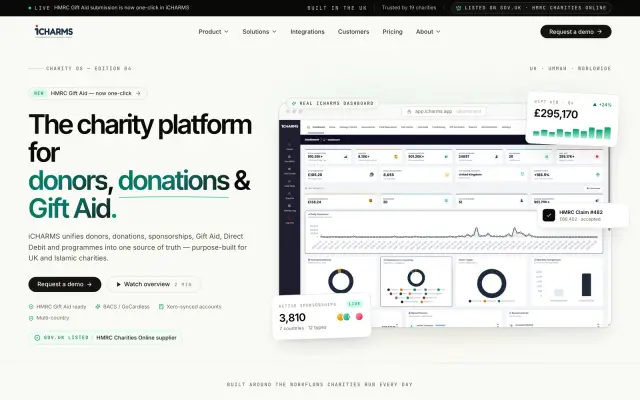This screenshot has height=400, width=640.
Task: Click the United Kingdom stat tile
Action: [491, 175]
